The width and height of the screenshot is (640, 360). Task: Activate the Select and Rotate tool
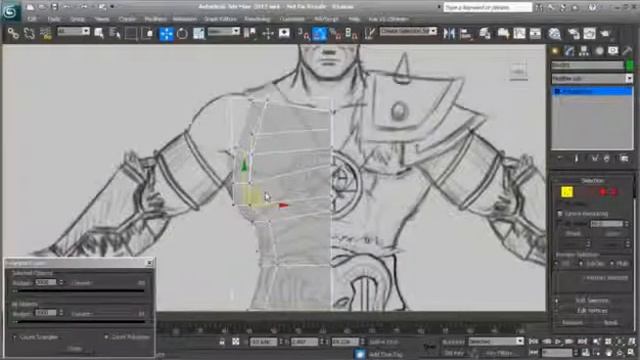[x=182, y=33]
